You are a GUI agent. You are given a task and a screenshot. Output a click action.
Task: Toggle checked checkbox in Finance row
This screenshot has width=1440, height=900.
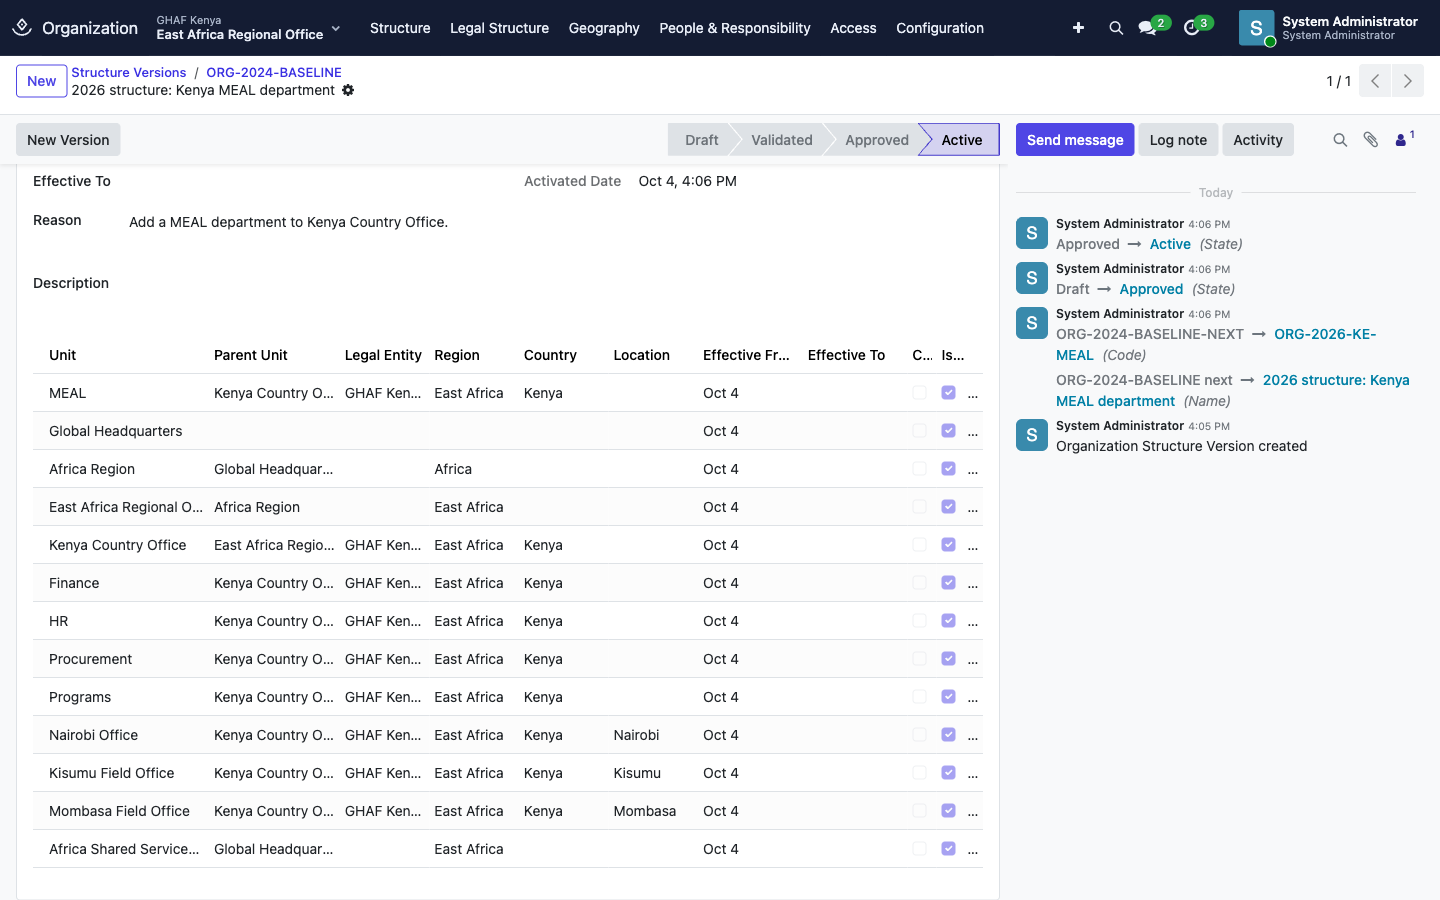(x=949, y=583)
